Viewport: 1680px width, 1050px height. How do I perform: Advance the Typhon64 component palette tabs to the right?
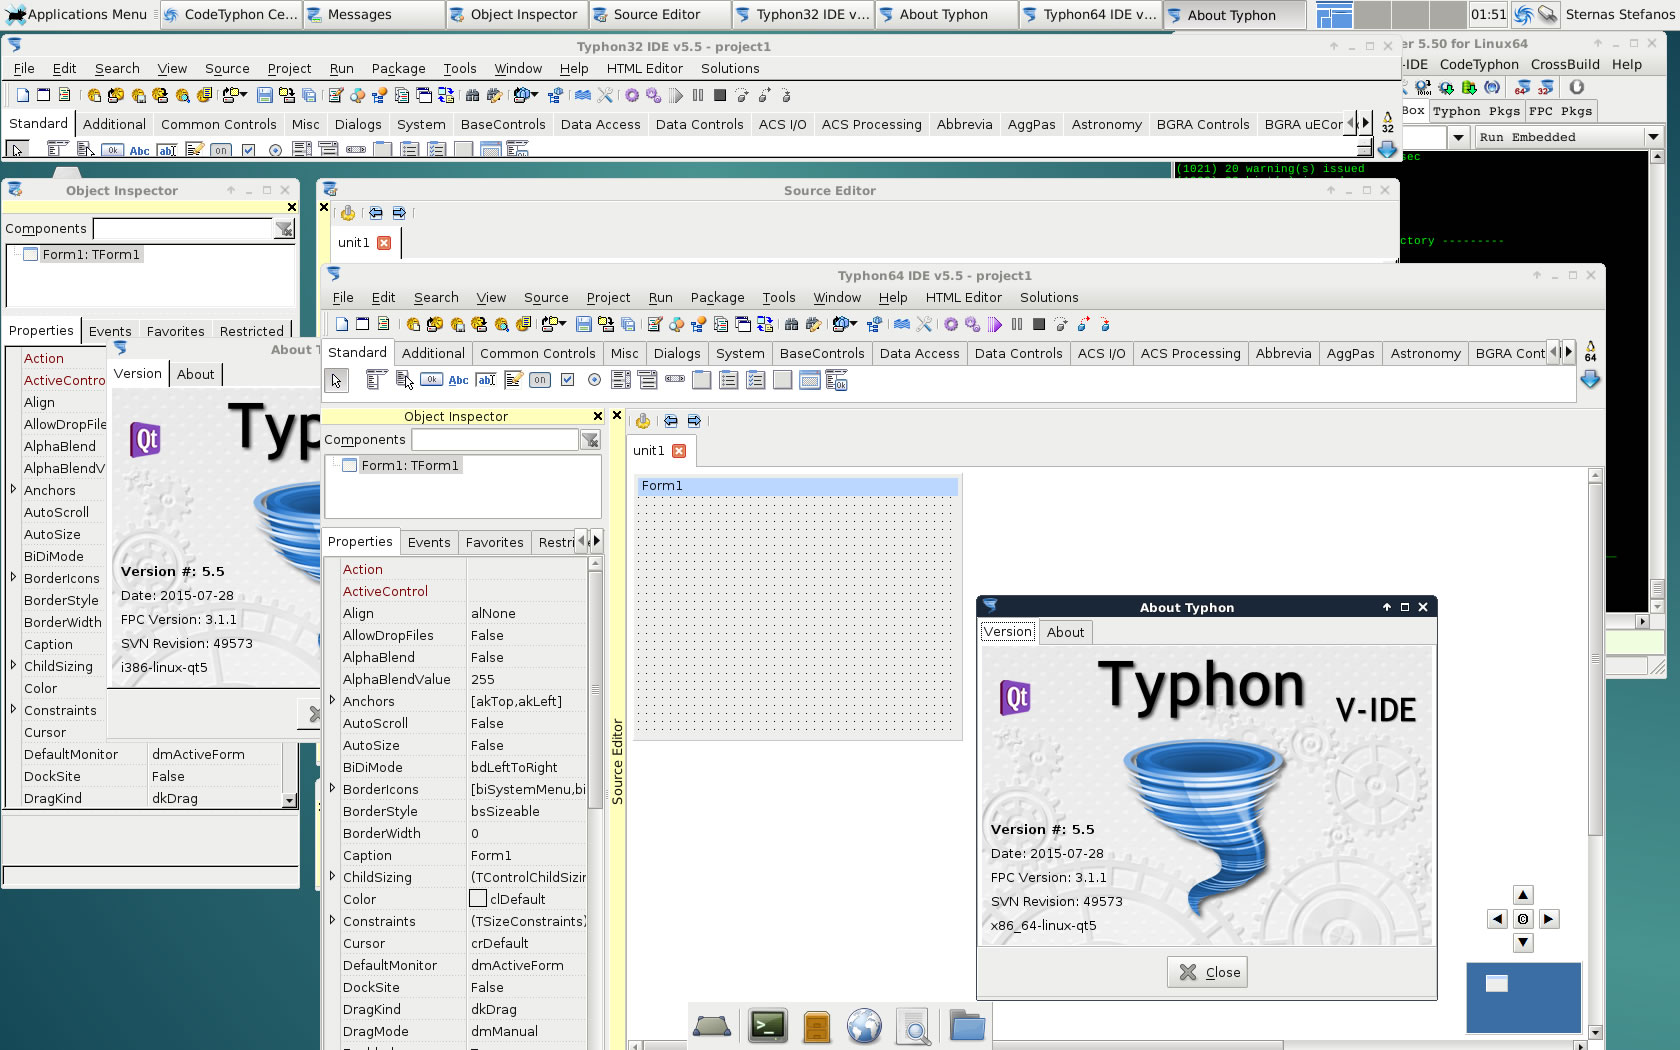click(1568, 352)
